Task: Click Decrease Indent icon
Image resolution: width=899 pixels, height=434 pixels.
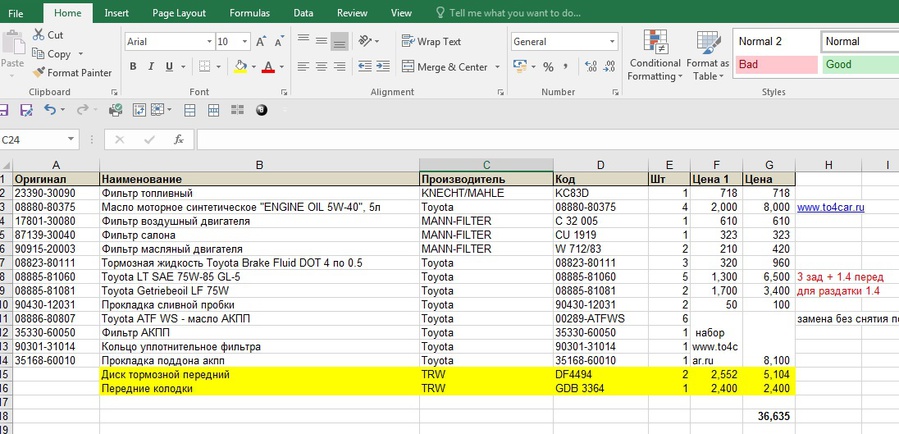Action: click(x=365, y=67)
